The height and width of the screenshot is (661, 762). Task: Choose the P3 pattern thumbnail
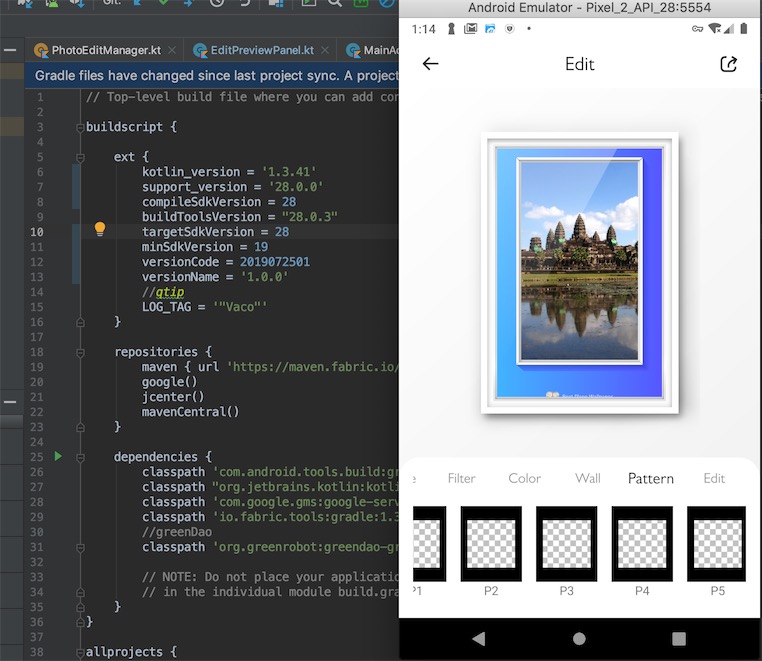click(x=566, y=543)
